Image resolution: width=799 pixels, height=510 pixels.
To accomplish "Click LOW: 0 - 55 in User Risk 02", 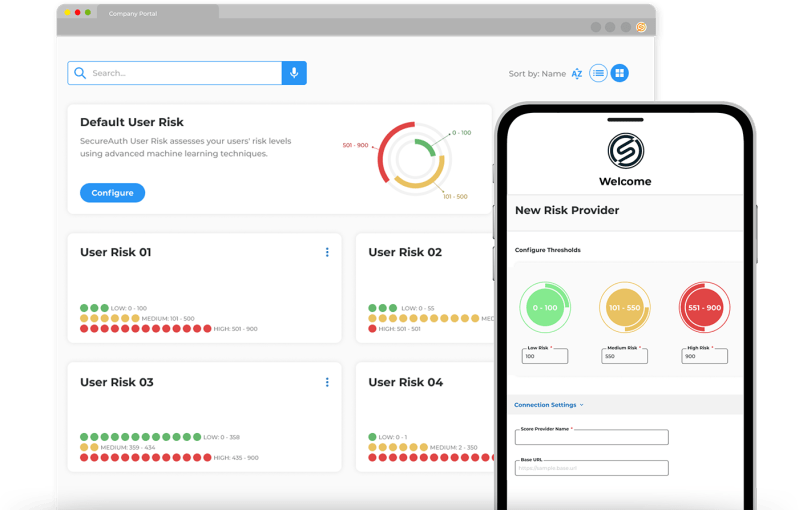I will tap(418, 308).
